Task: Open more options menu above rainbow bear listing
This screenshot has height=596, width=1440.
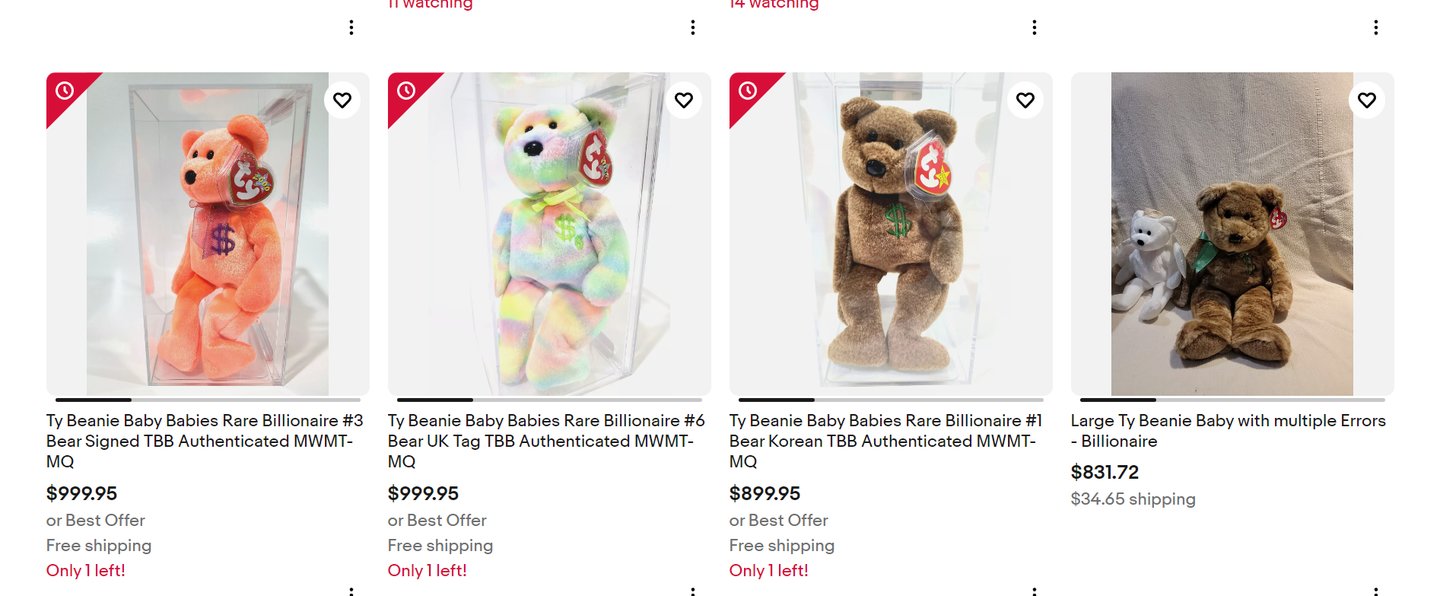Action: 693,28
